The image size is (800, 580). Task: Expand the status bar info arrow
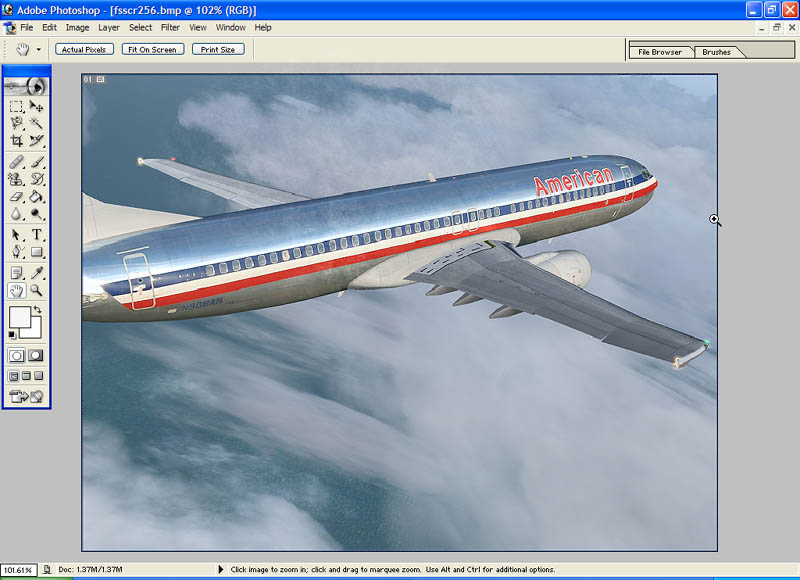[221, 569]
